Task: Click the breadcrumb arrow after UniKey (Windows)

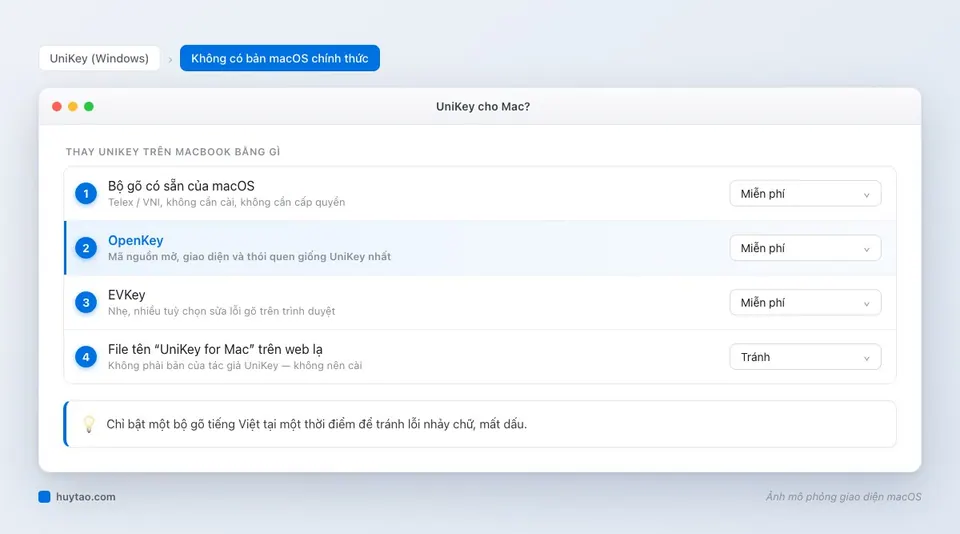Action: (x=170, y=59)
